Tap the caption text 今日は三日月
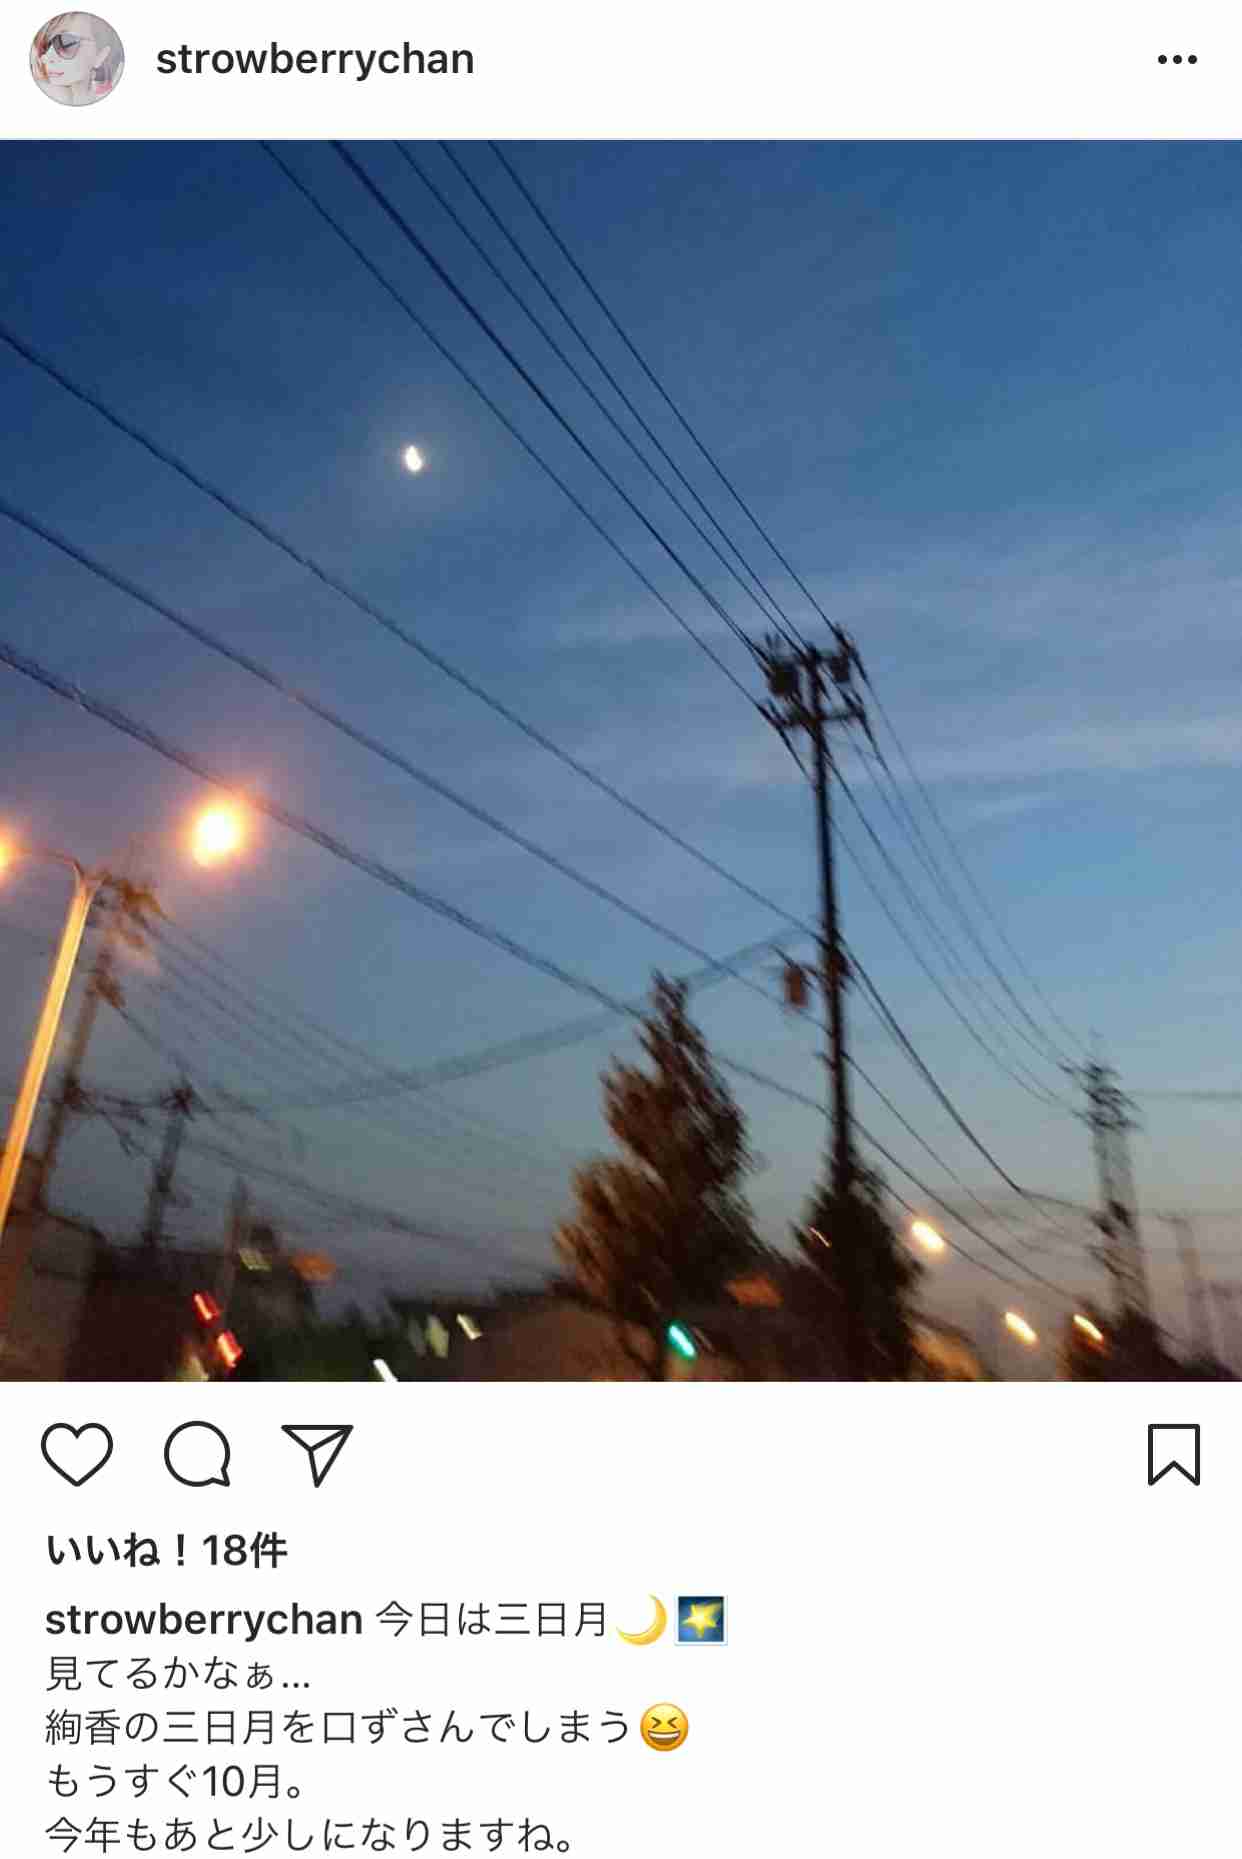 492,1620
